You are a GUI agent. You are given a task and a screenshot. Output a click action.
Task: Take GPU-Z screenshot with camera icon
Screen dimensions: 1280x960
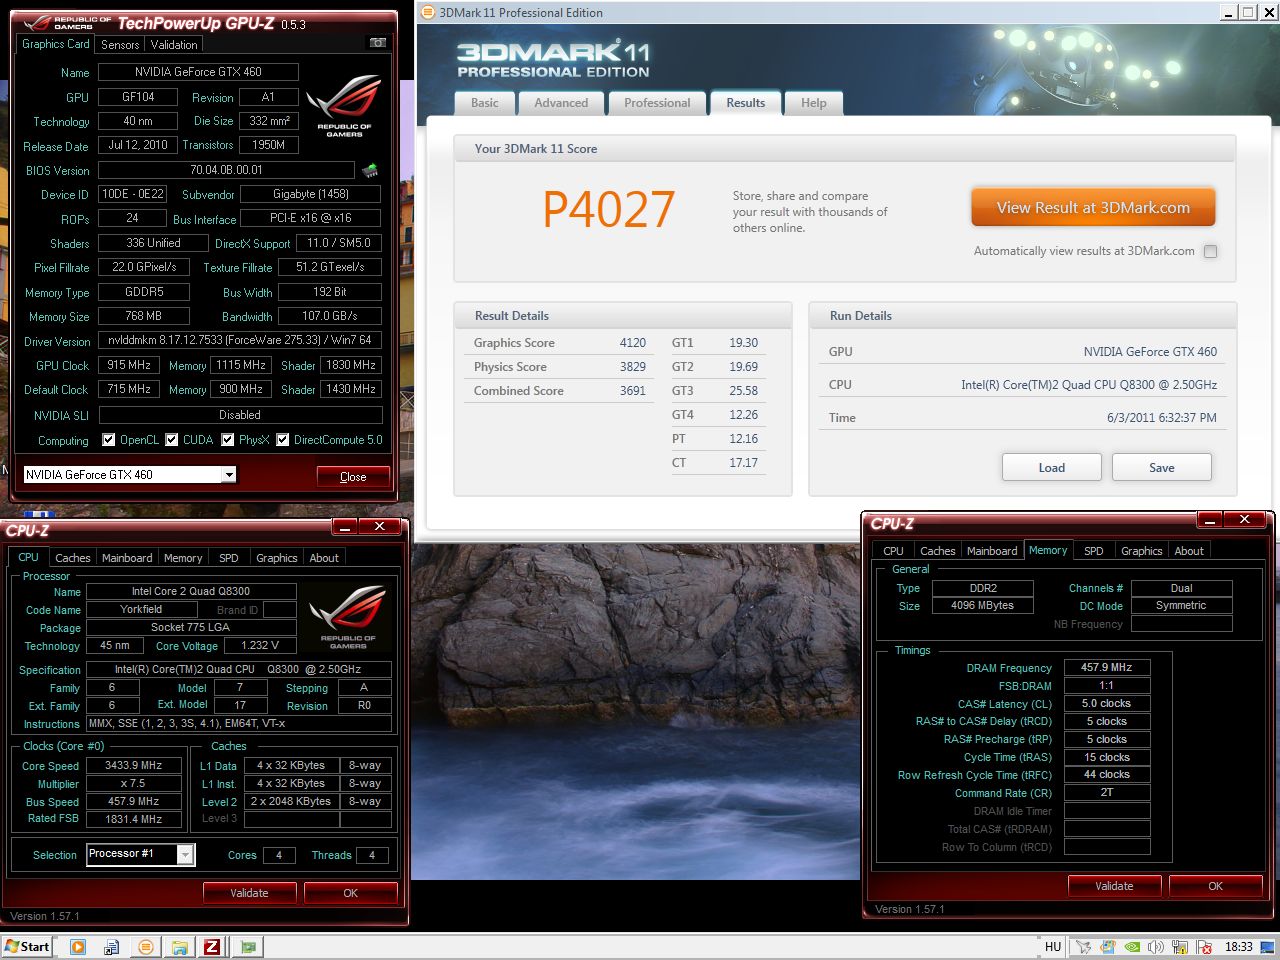377,43
